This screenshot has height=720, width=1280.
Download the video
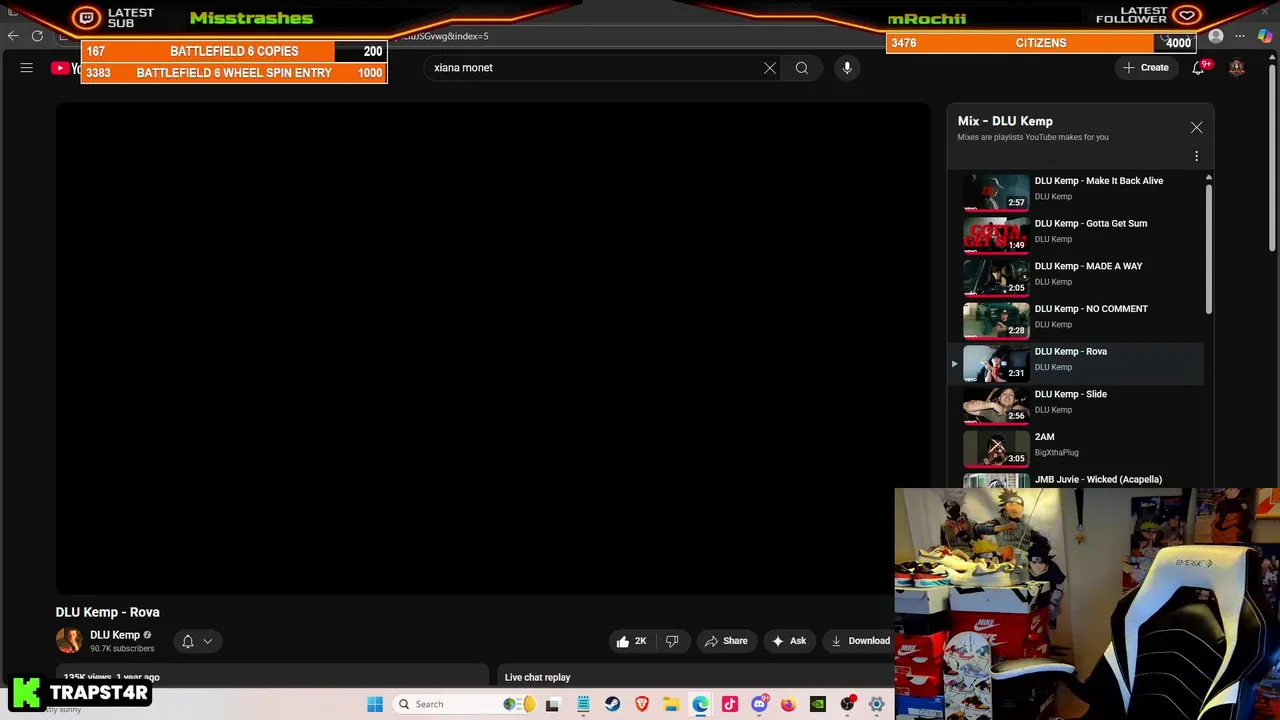pos(860,641)
